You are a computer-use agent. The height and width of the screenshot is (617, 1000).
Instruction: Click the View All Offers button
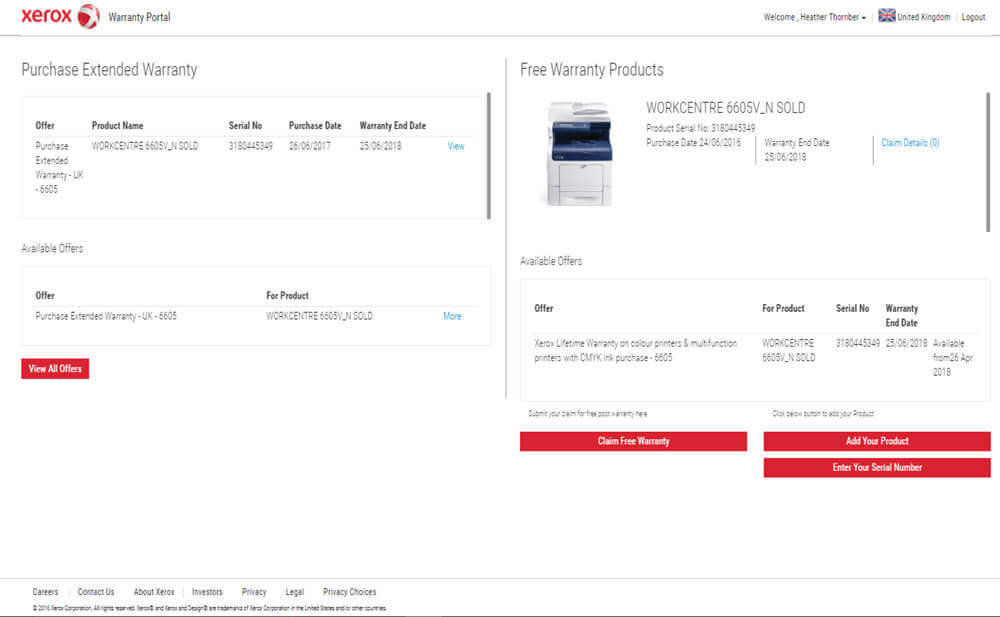point(55,368)
